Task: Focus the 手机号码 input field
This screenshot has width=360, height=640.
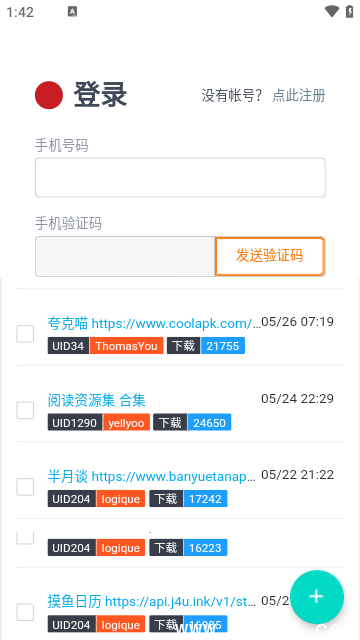Action: point(180,178)
